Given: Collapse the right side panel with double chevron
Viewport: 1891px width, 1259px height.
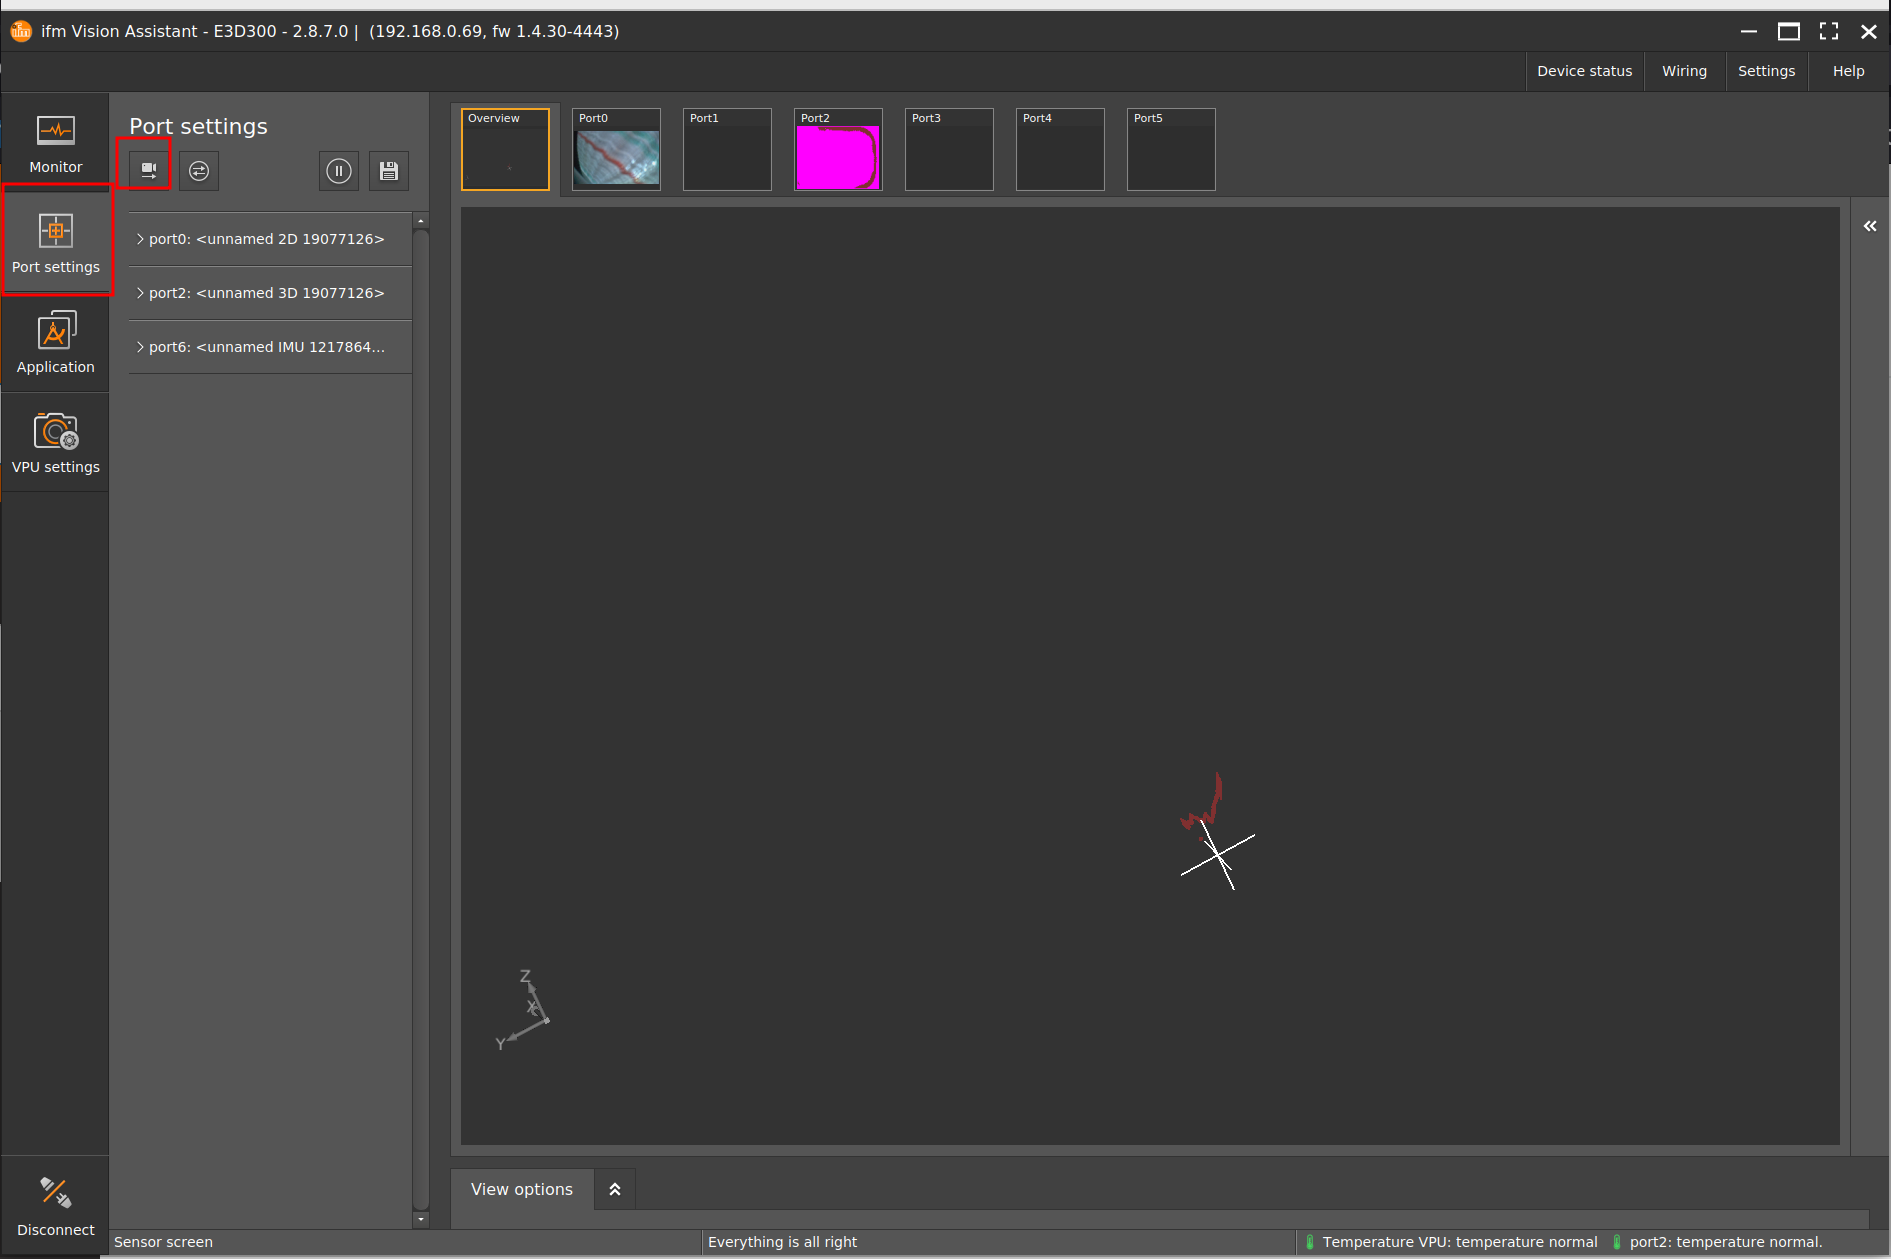Looking at the screenshot, I should (x=1869, y=225).
